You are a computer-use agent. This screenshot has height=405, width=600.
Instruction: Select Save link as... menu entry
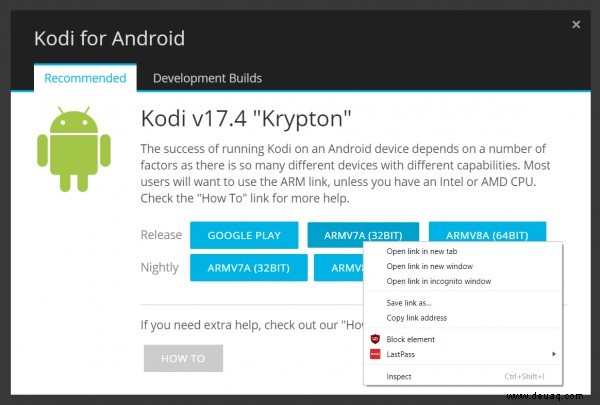point(463,303)
